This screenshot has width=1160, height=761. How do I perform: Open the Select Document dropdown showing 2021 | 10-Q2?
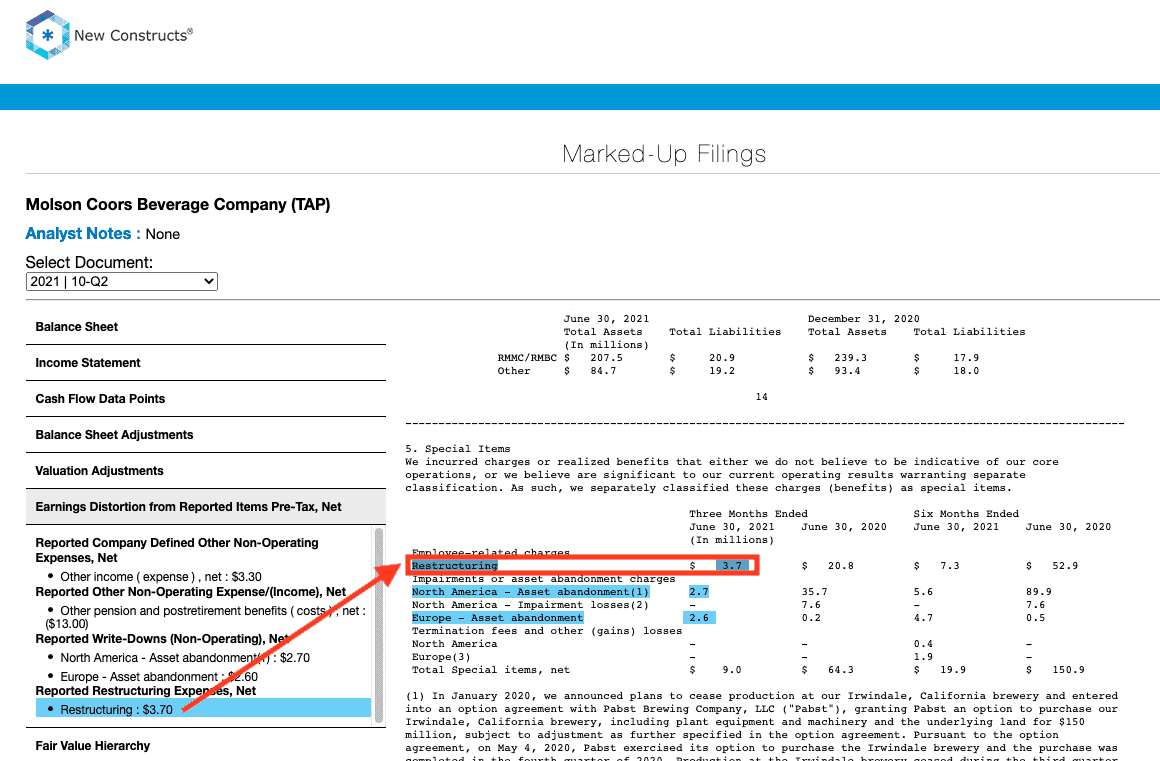(x=121, y=282)
